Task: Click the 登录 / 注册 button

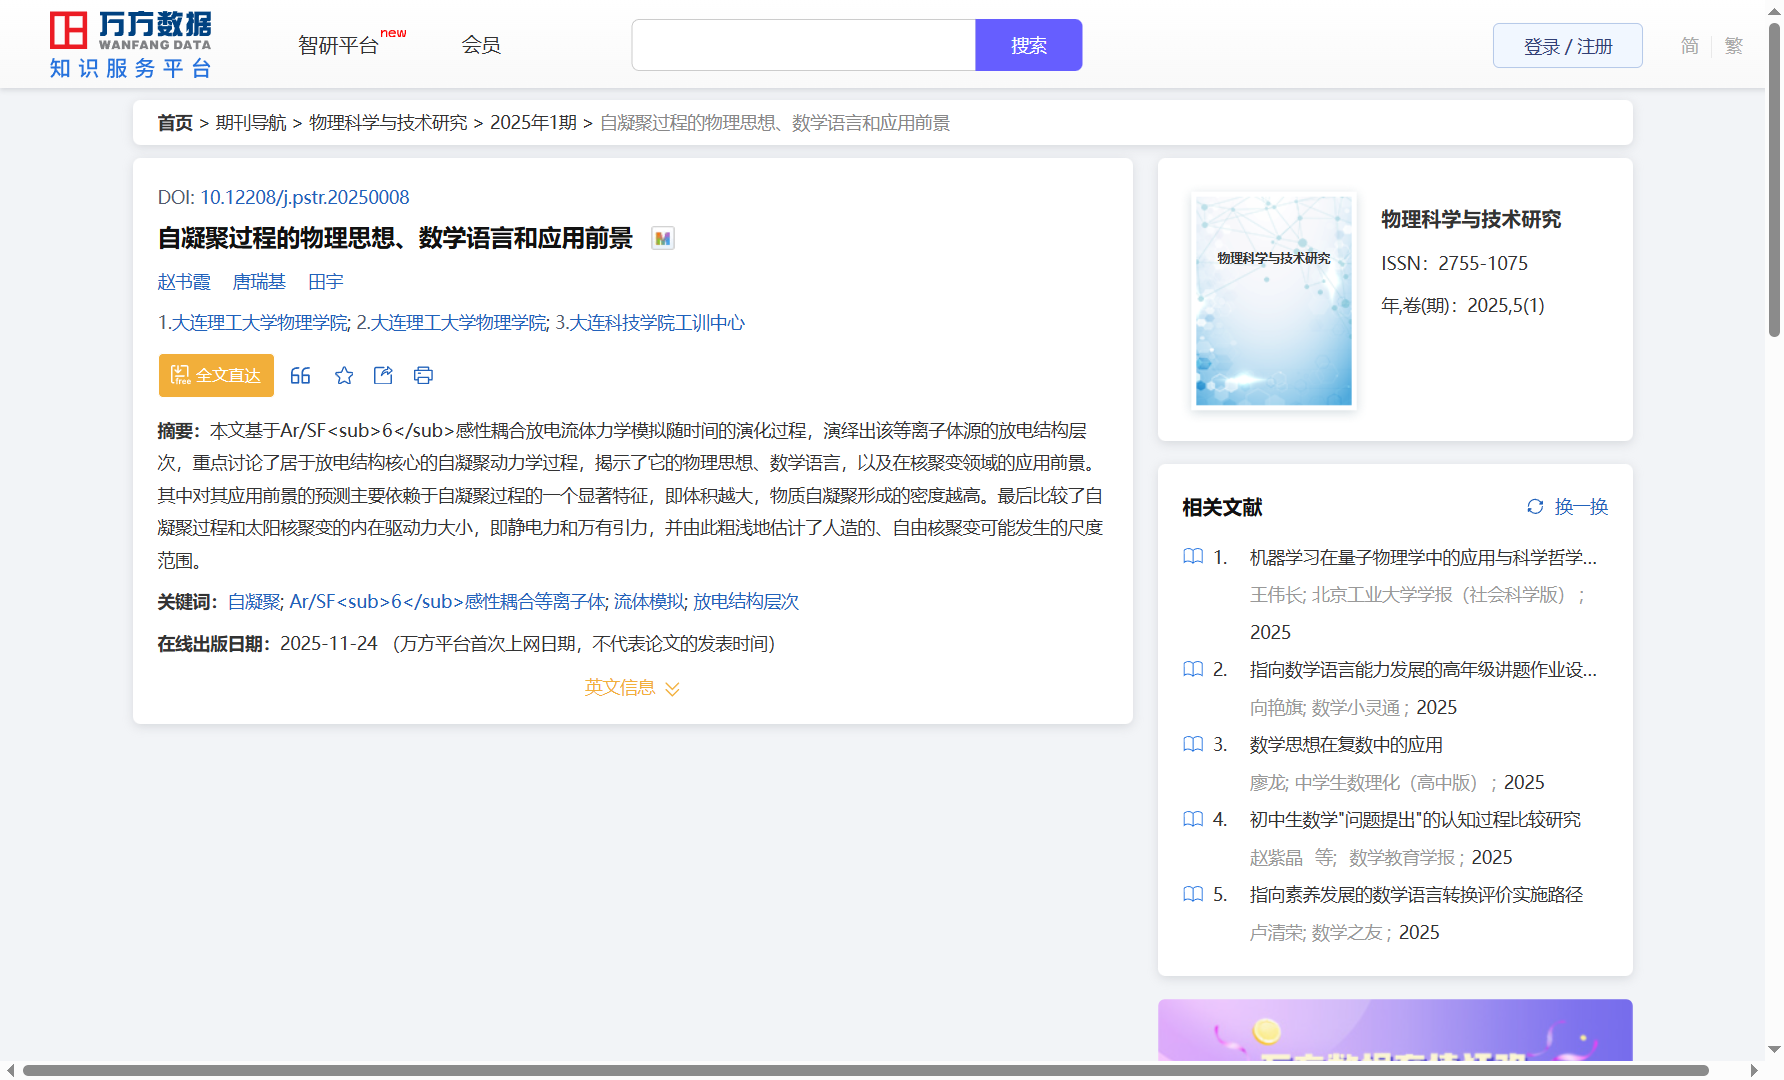Action: click(x=1567, y=46)
